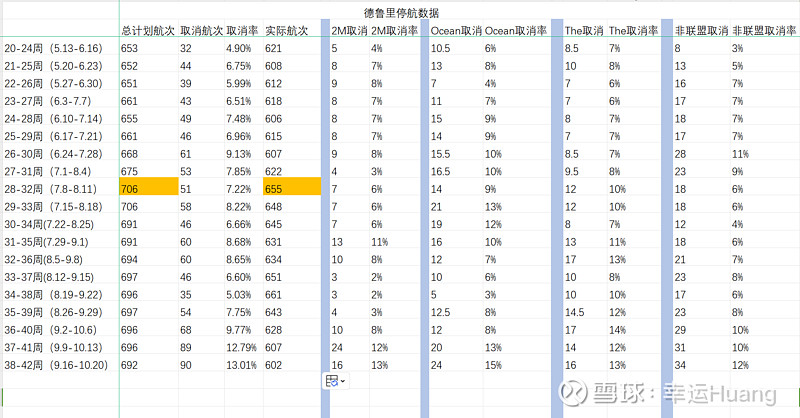This screenshot has height=418, width=800.
Task: Click the 总计划航次 column header
Action: pos(148,31)
